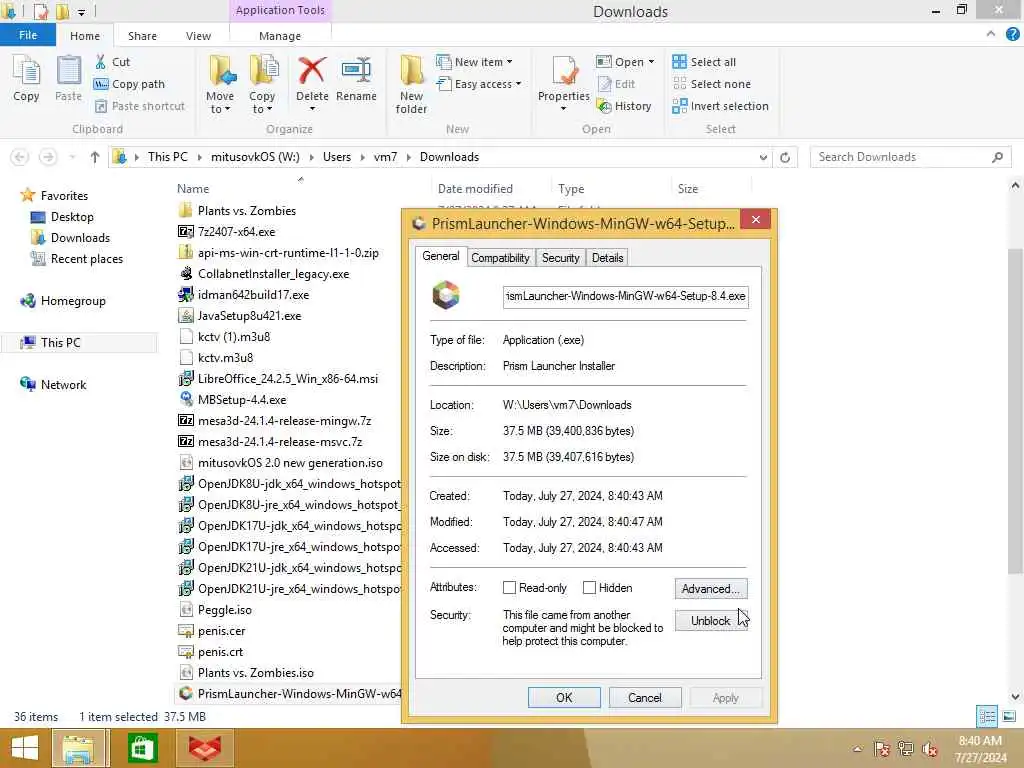Click the History icon in ribbon
The image size is (1024, 768).
[605, 106]
